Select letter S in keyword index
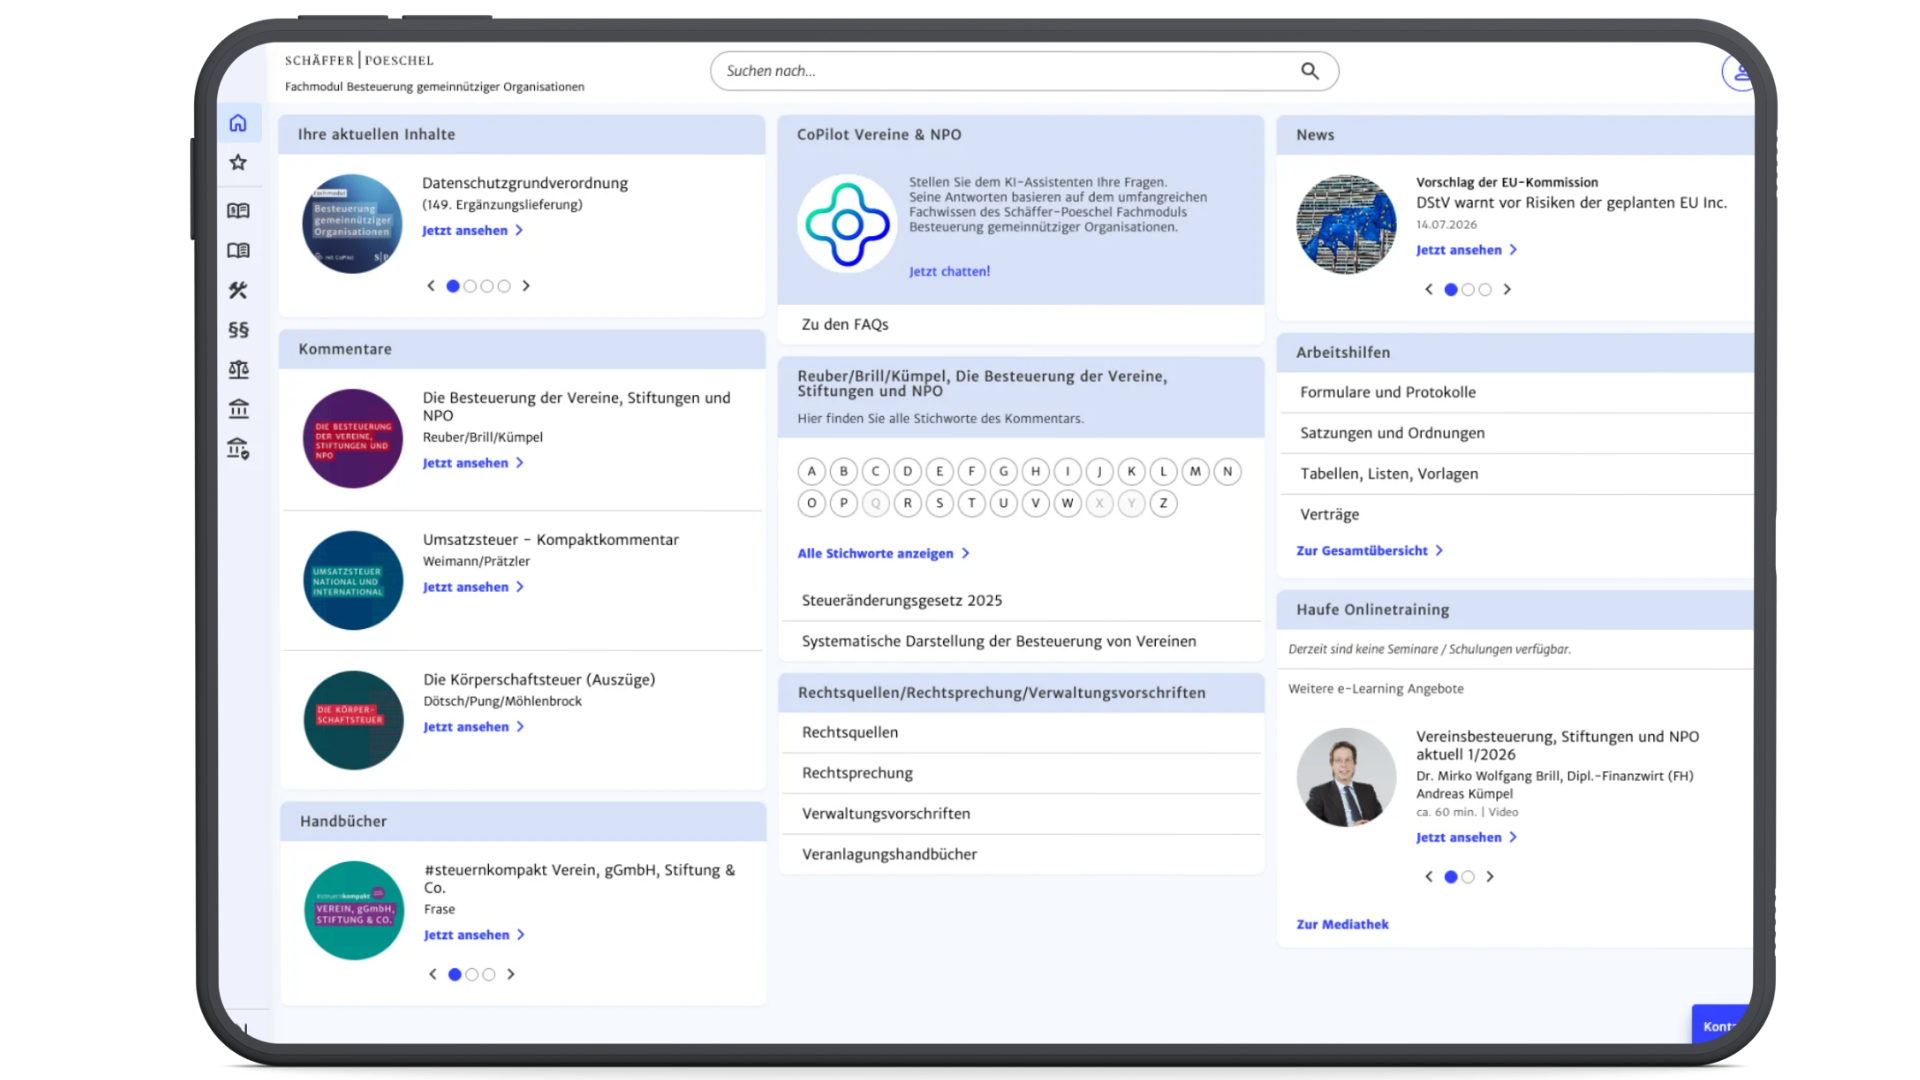This screenshot has width=1920, height=1080. (x=940, y=504)
